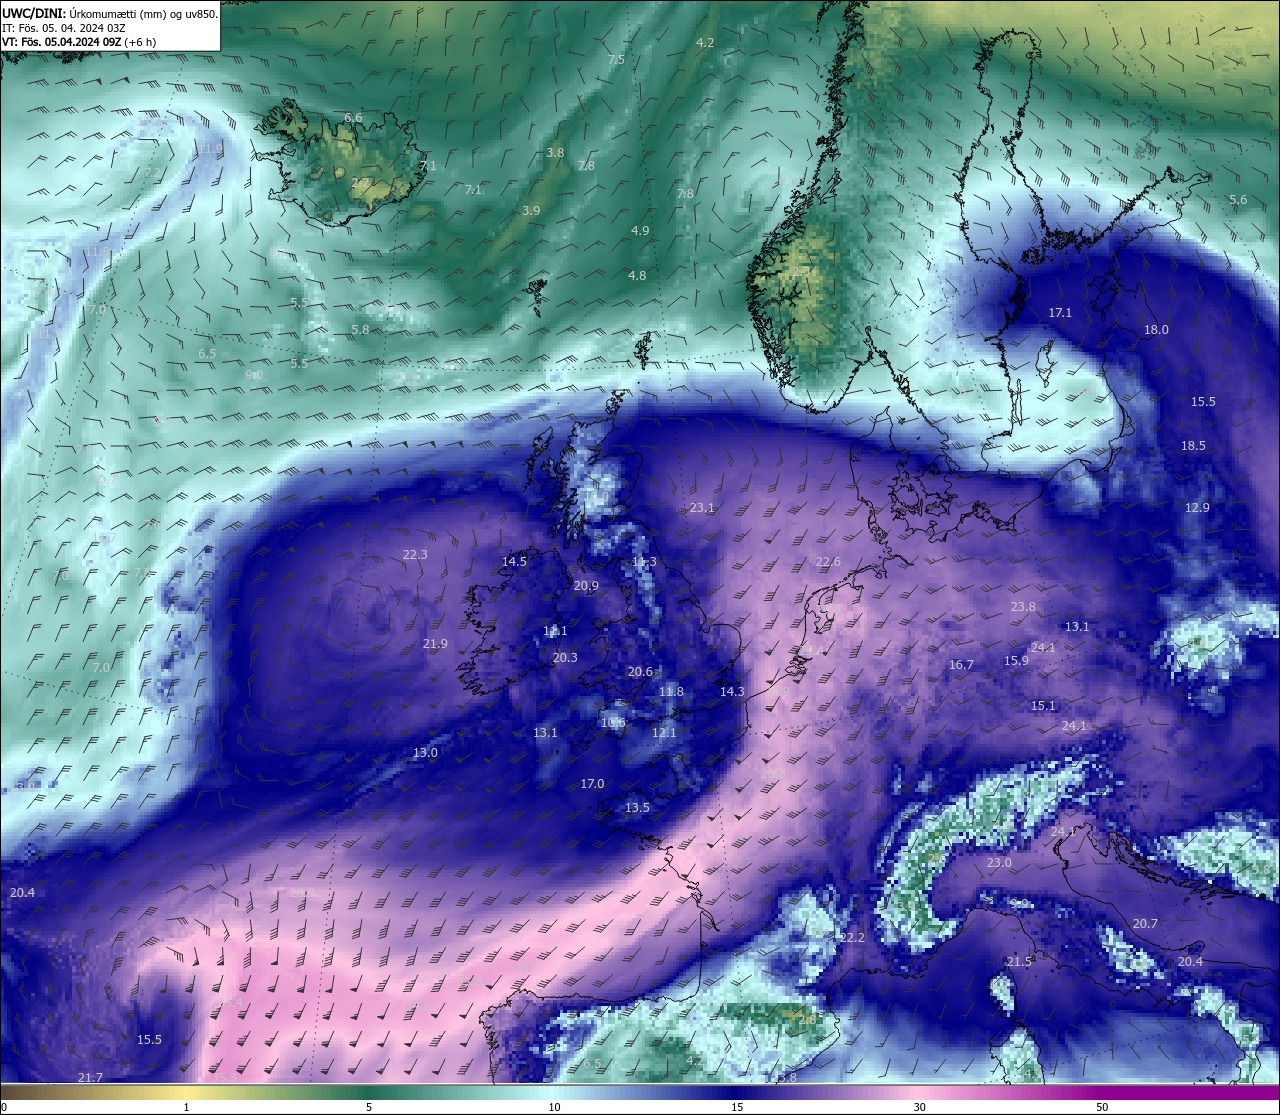Select the 23.0 value over northern Italy
1280x1115 pixels.
point(999,863)
